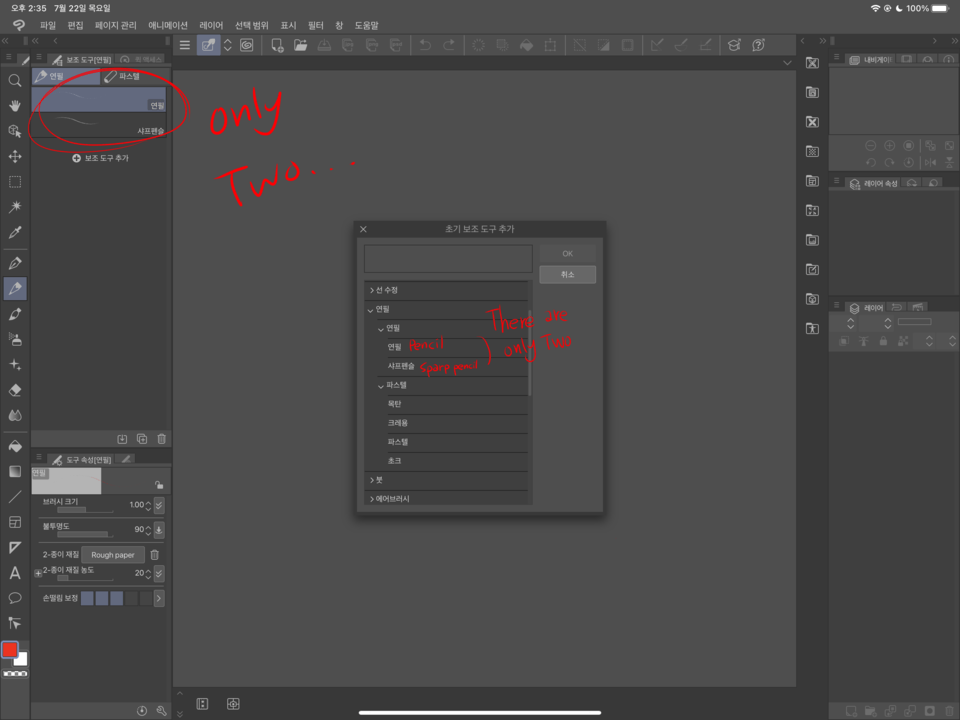Image resolution: width=960 pixels, height=720 pixels.
Task: Zoom in using the Navigator plus icon
Action: point(890,145)
